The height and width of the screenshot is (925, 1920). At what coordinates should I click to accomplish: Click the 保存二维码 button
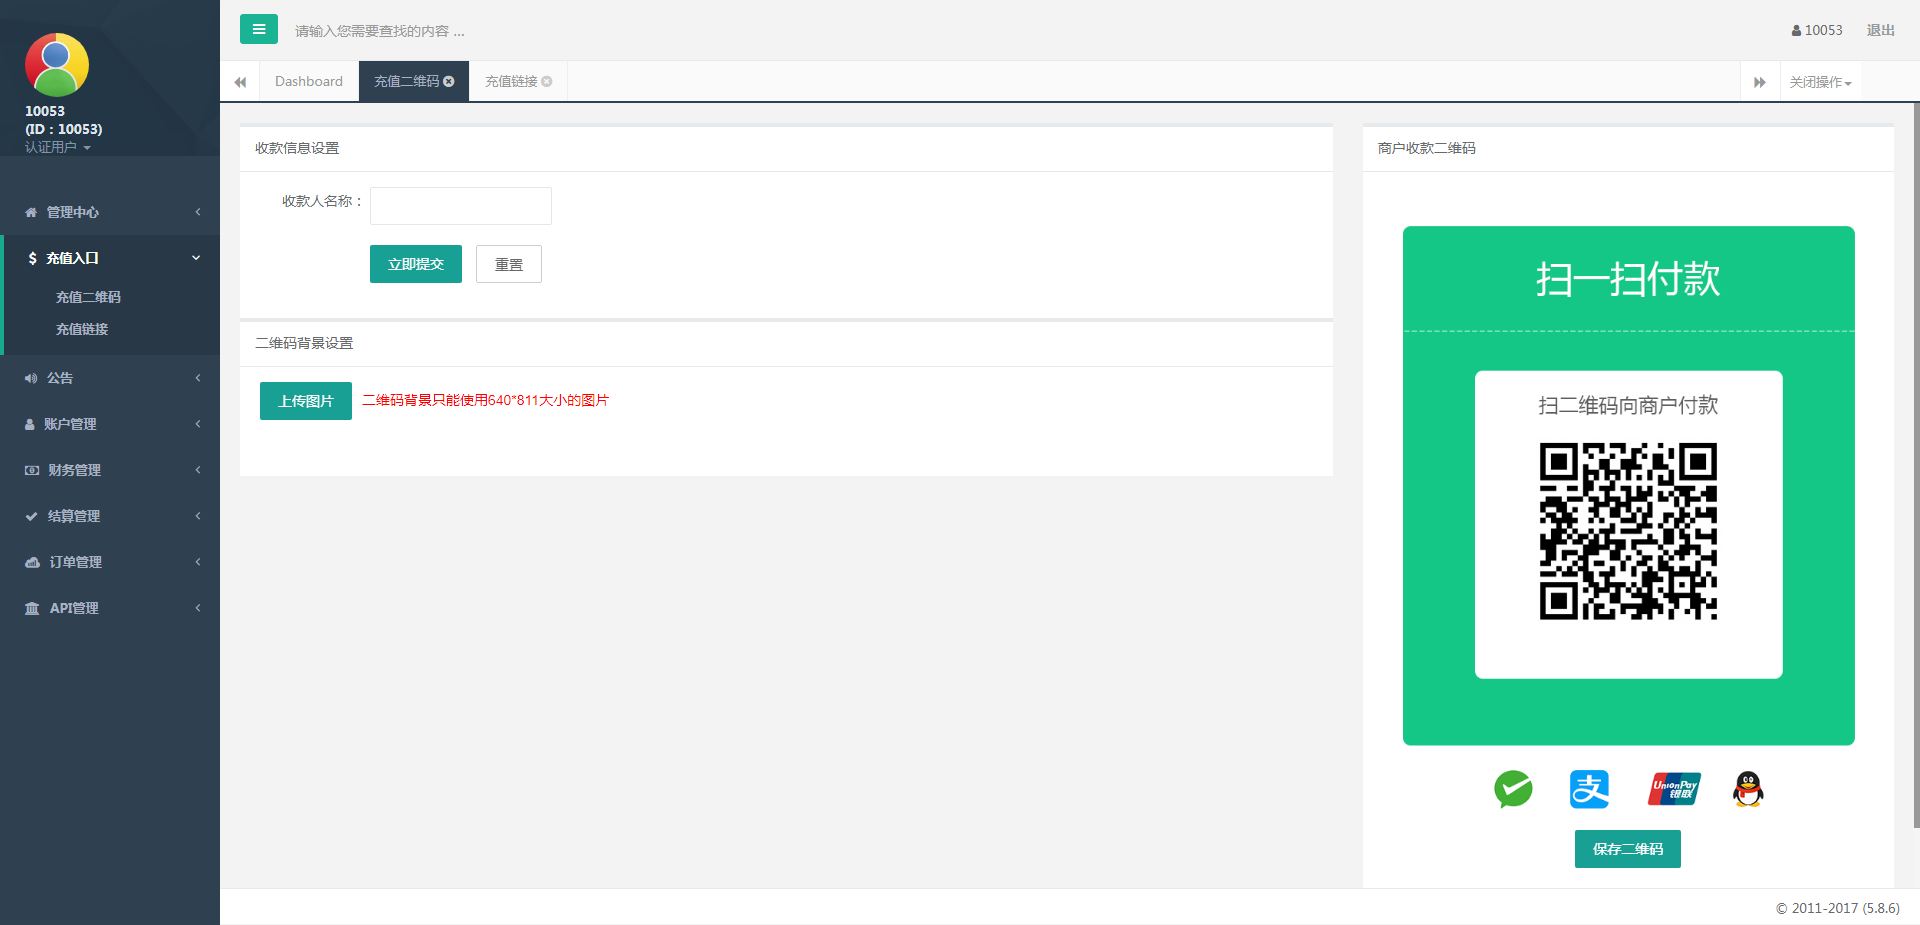tap(1628, 849)
